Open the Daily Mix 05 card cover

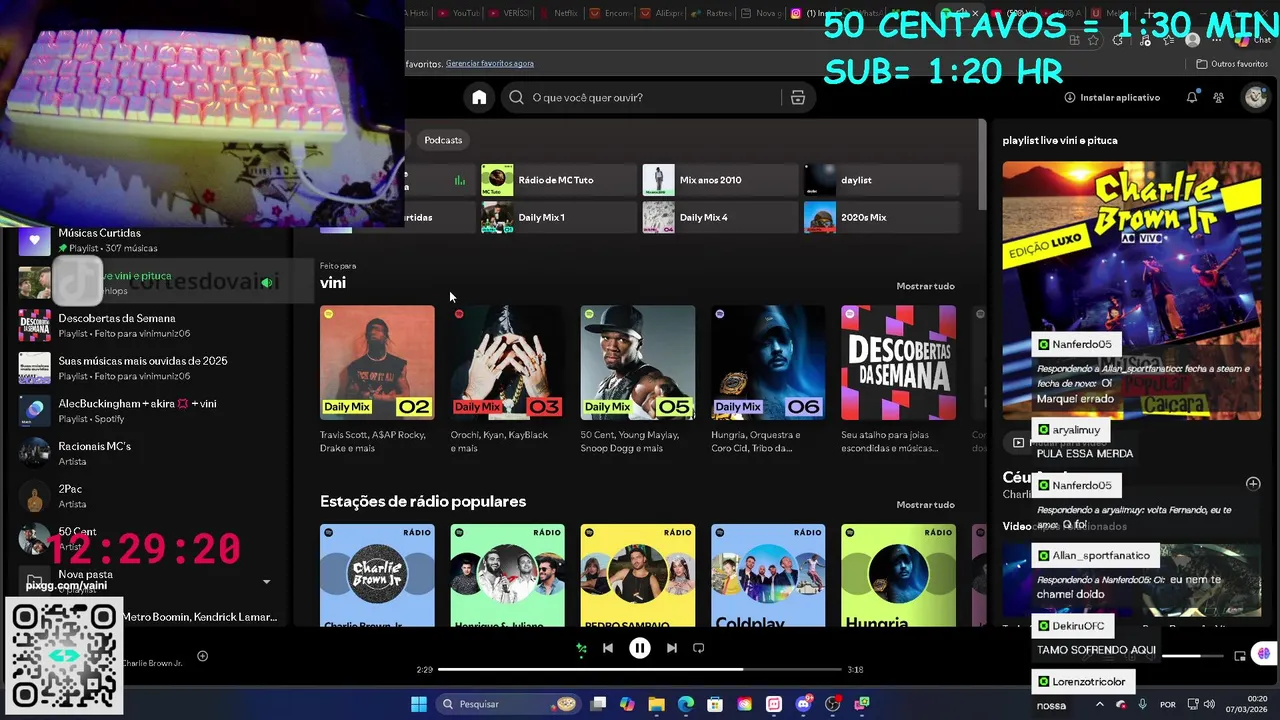point(637,362)
